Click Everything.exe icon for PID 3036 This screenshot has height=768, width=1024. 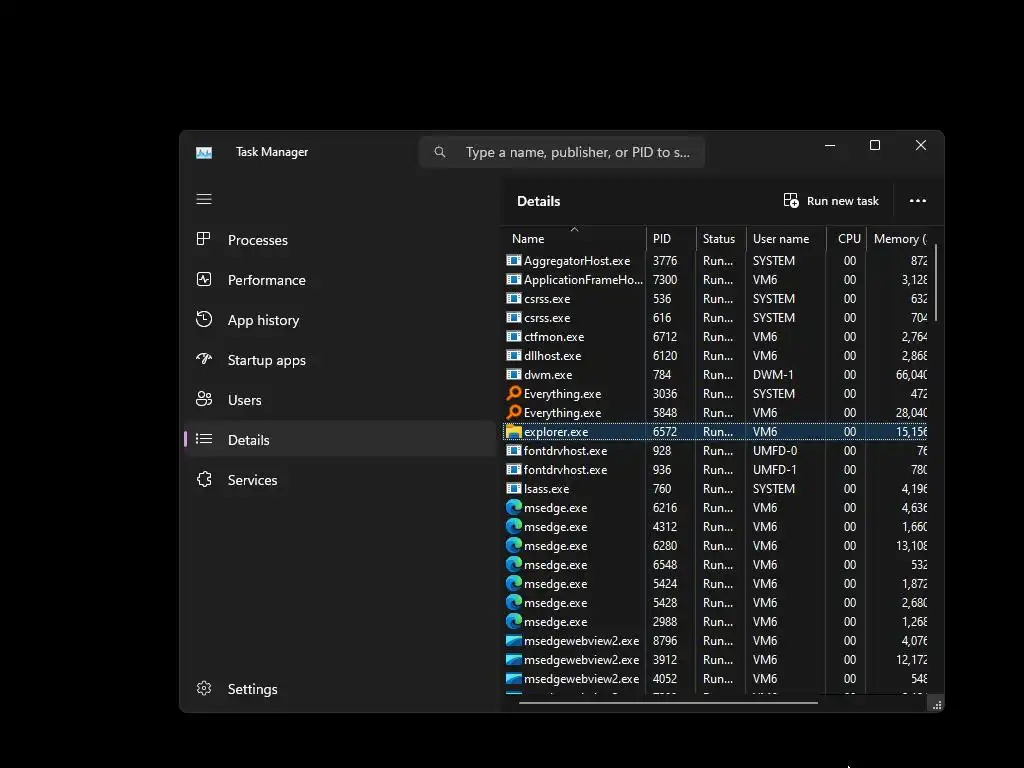tap(514, 393)
